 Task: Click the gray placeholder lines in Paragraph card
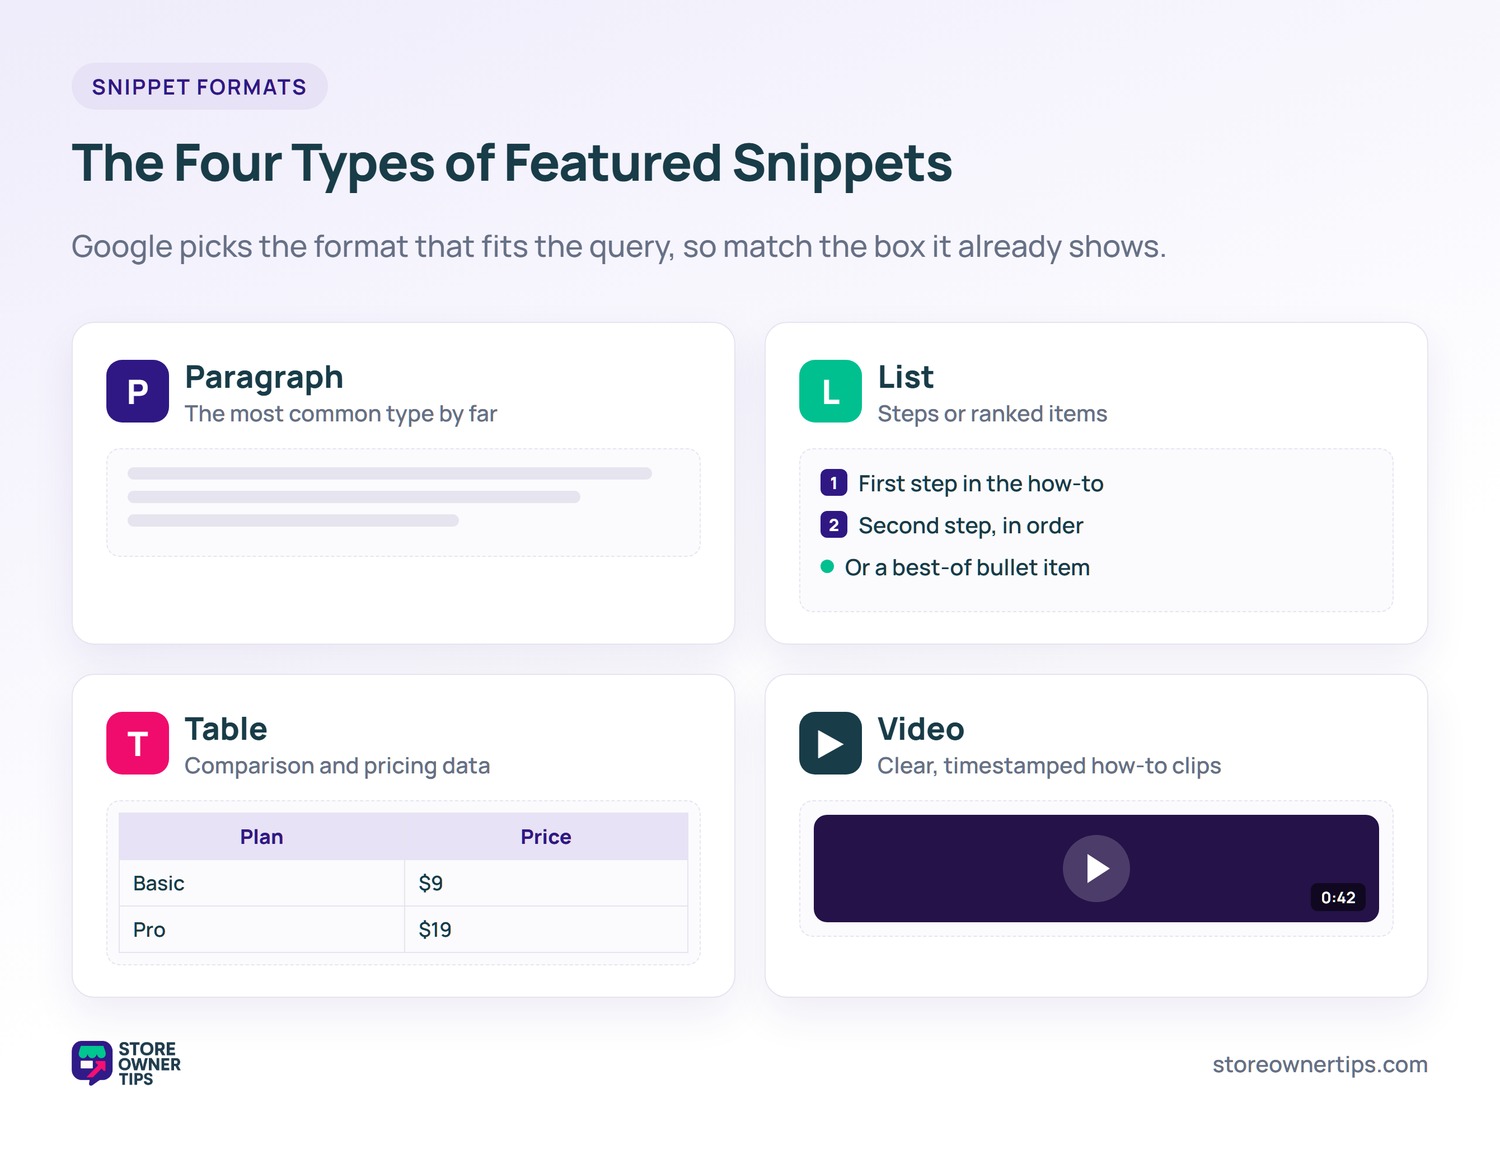click(390, 497)
